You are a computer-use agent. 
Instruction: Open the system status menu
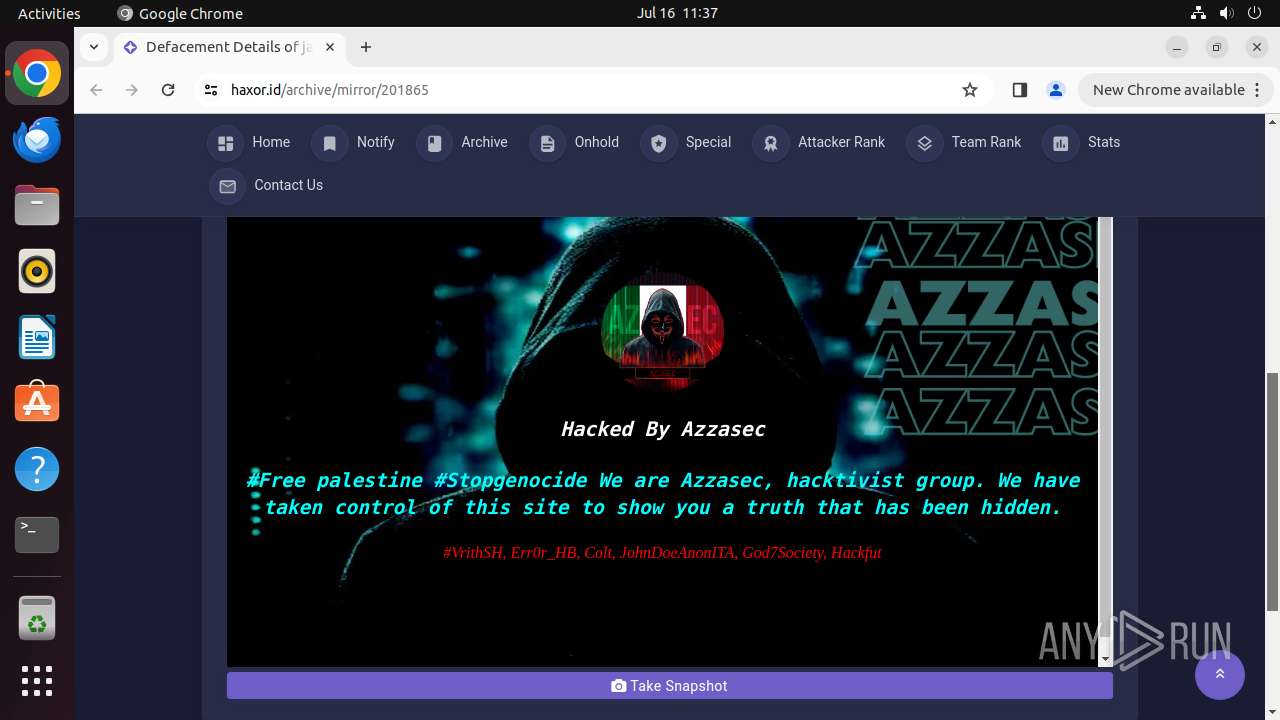1226,13
